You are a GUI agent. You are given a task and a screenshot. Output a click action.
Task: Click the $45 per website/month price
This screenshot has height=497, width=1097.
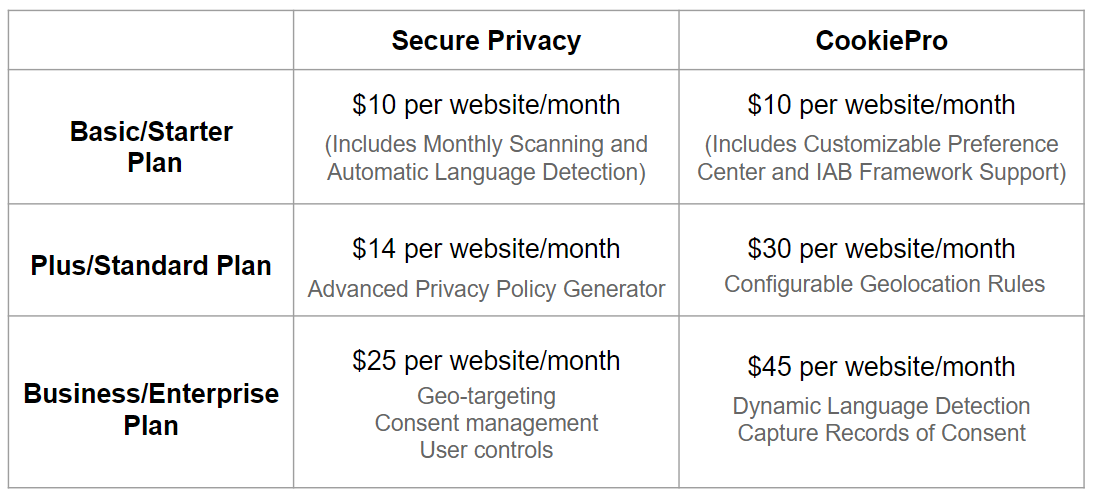(882, 367)
